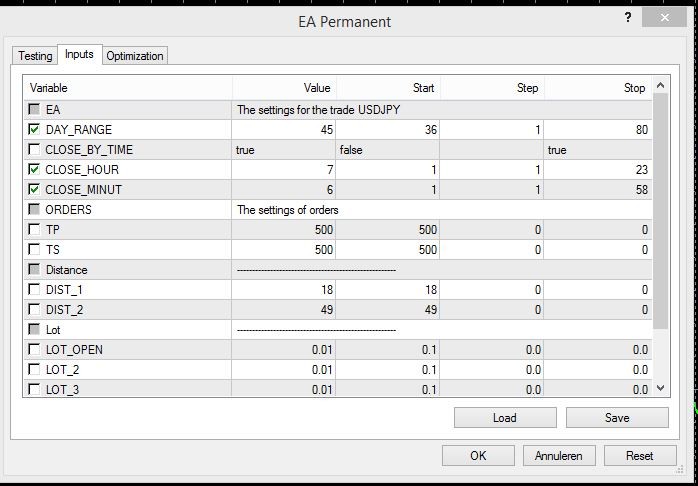Click the Save button
This screenshot has height=486, width=698.
click(x=617, y=418)
